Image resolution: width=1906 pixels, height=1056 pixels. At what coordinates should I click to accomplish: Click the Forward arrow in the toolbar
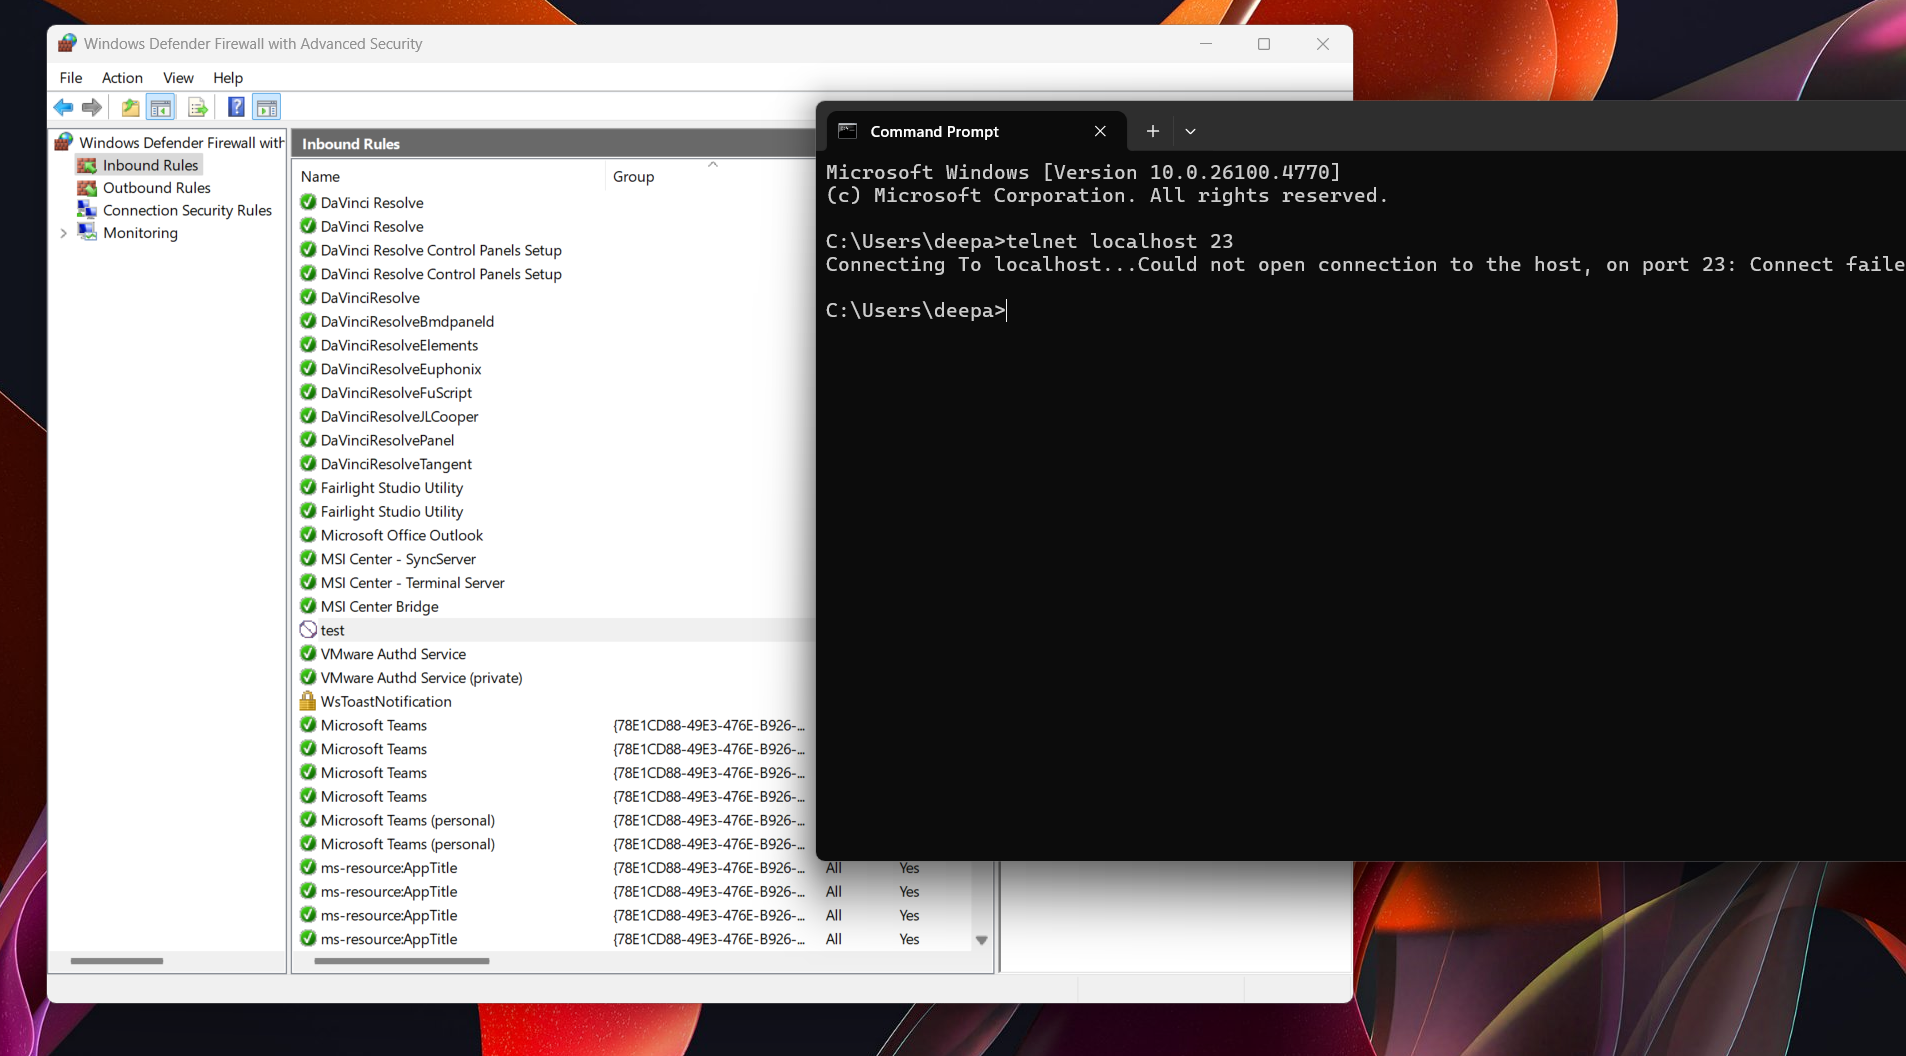(92, 107)
